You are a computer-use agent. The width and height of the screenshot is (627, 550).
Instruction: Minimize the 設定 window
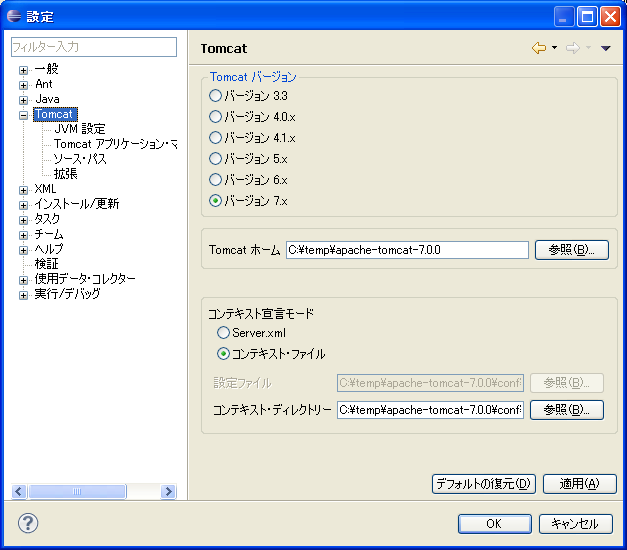coord(563,17)
